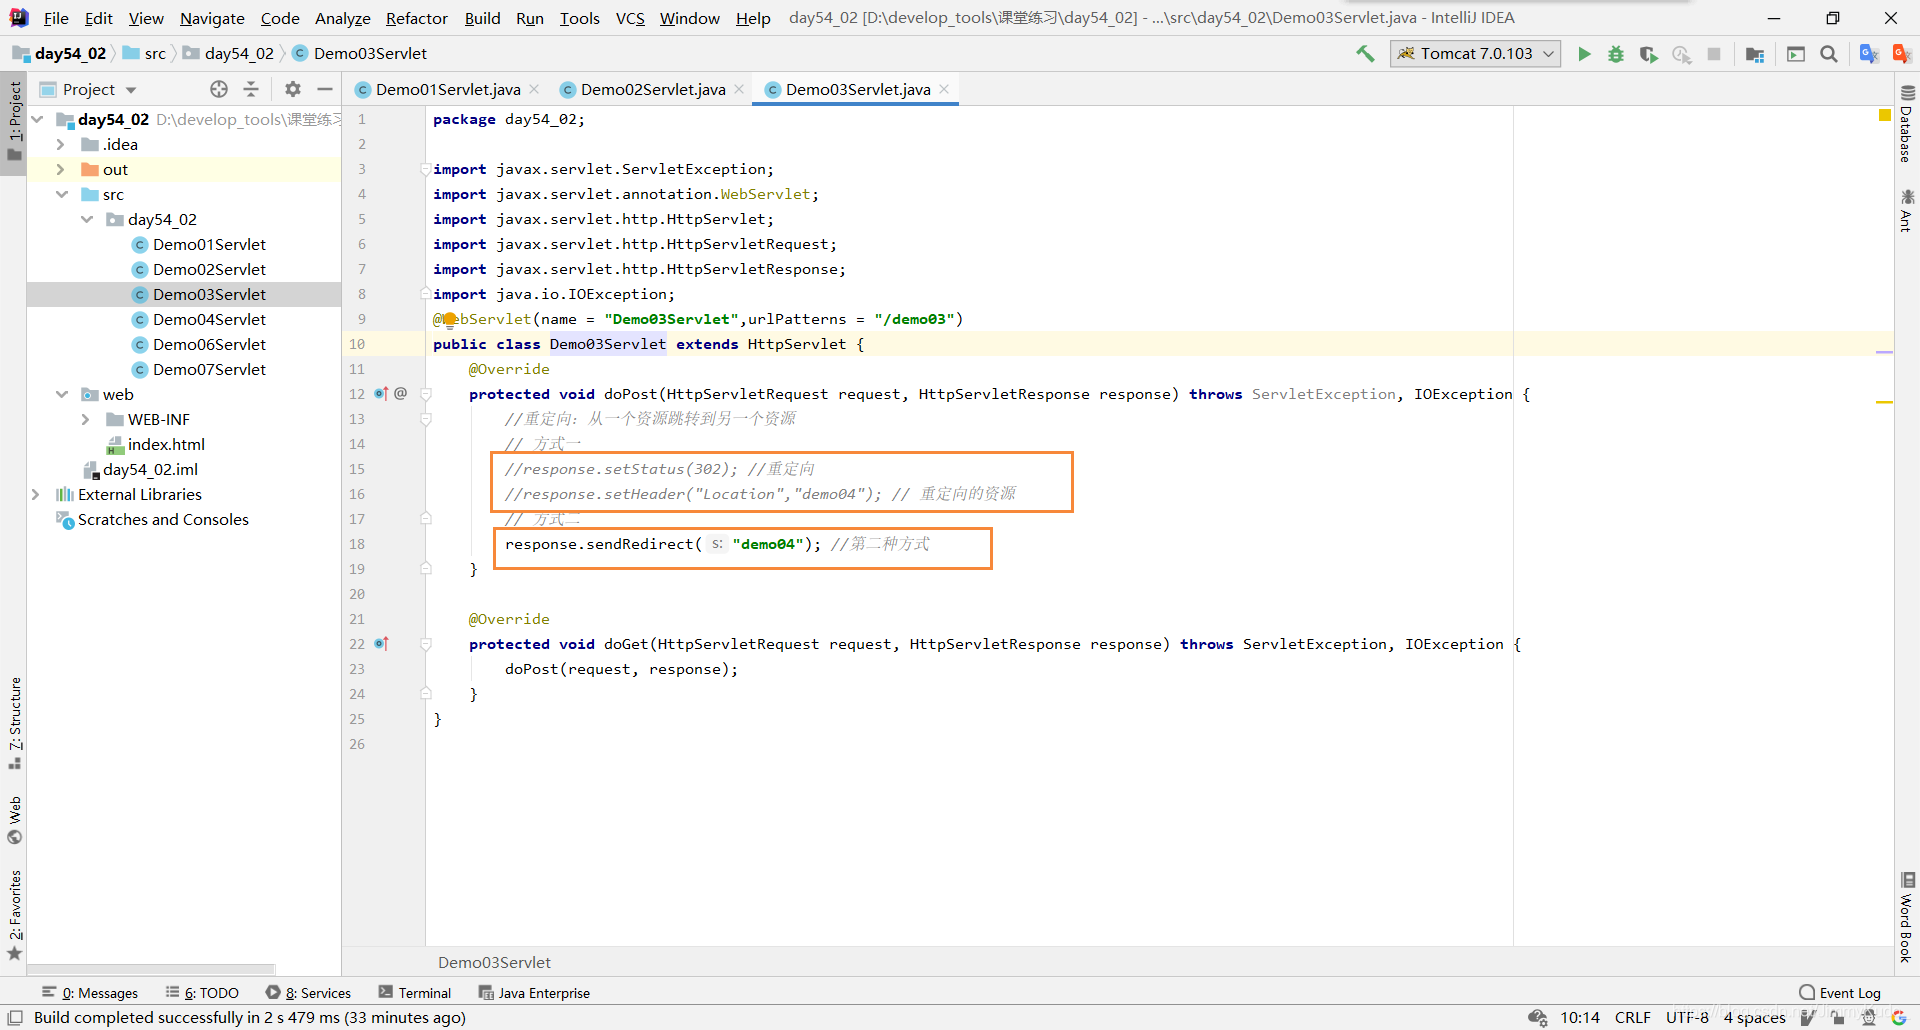Open Project panel settings gear
Viewport: 1920px width, 1030px height.
click(x=293, y=89)
